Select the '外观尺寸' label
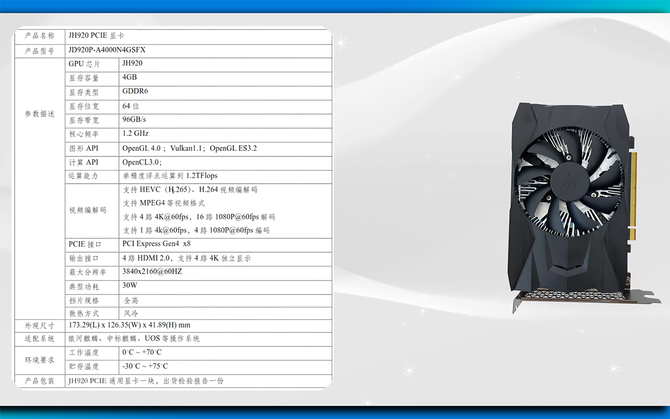This screenshot has height=419, width=670. pyautogui.click(x=39, y=326)
